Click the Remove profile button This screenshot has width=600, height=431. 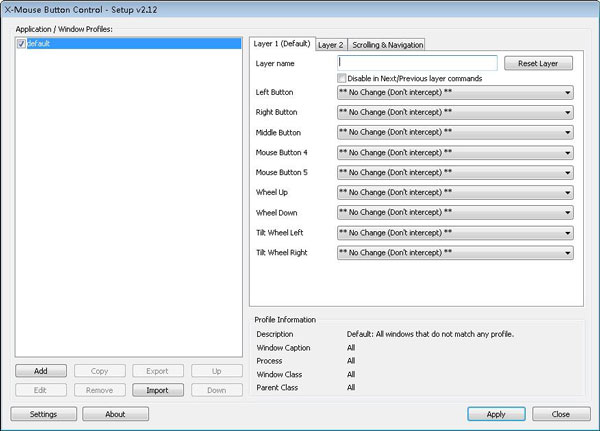tap(99, 390)
